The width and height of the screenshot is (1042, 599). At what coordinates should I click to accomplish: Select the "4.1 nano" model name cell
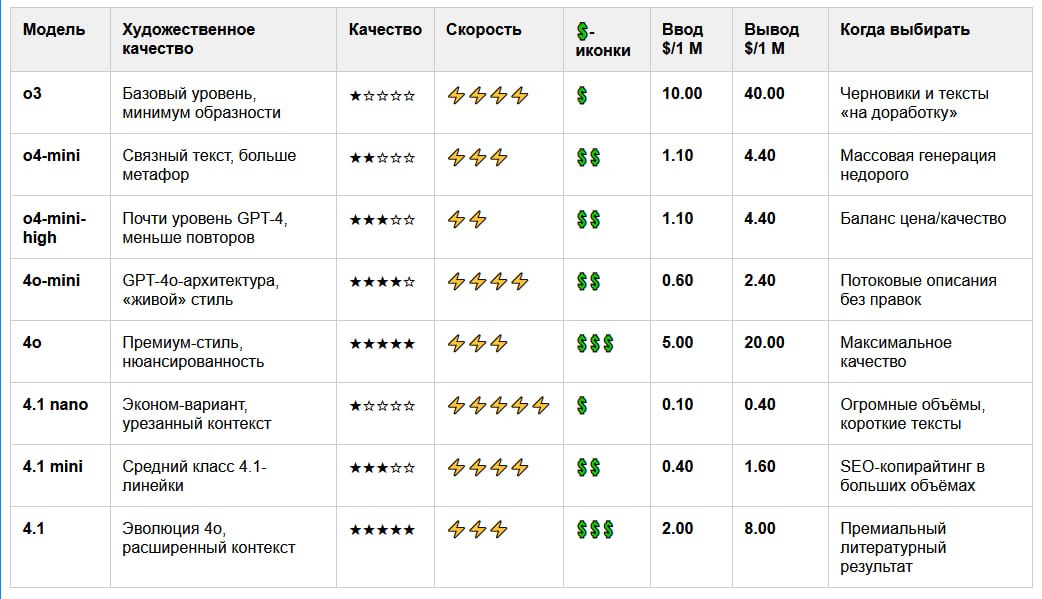(x=55, y=405)
